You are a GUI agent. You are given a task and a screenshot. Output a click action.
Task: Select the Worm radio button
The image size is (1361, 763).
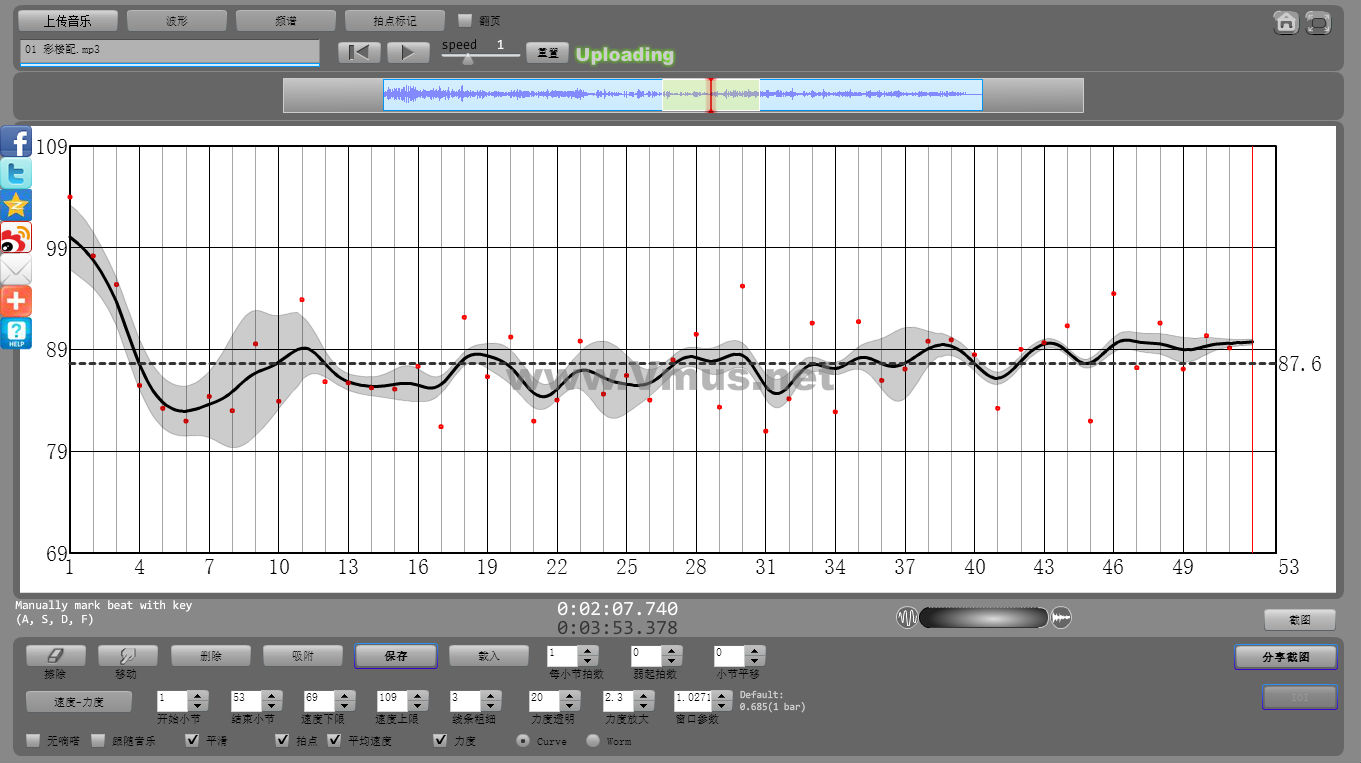593,741
